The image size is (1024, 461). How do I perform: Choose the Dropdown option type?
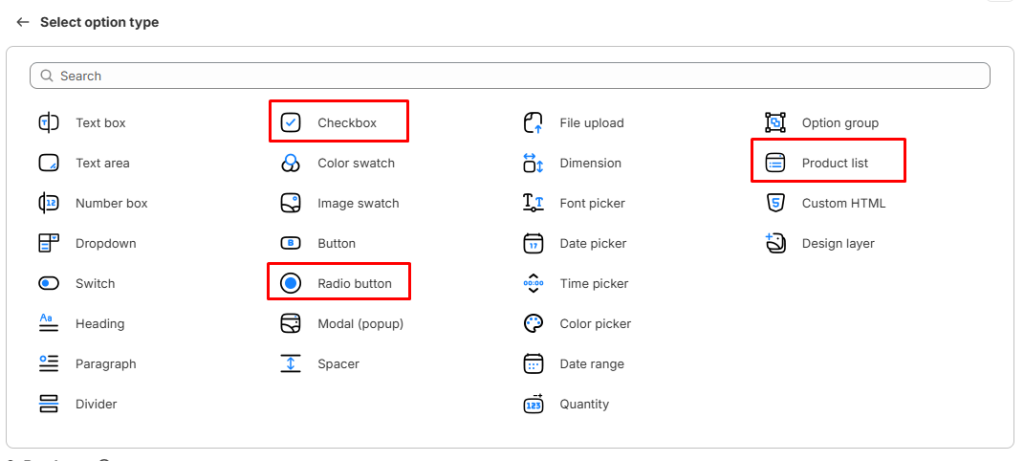tap(105, 243)
